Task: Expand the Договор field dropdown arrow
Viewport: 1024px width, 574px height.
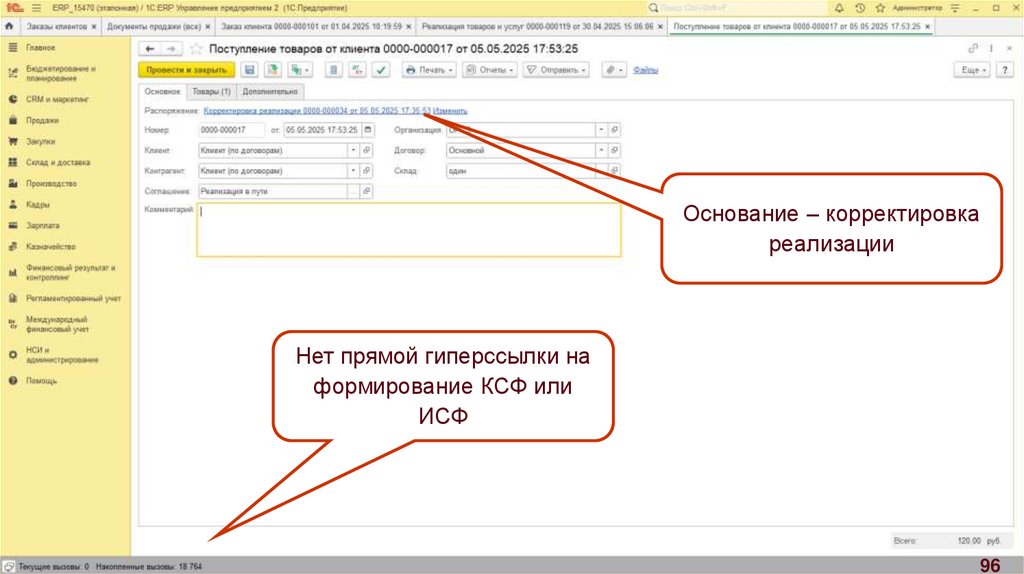Action: pyautogui.click(x=601, y=150)
